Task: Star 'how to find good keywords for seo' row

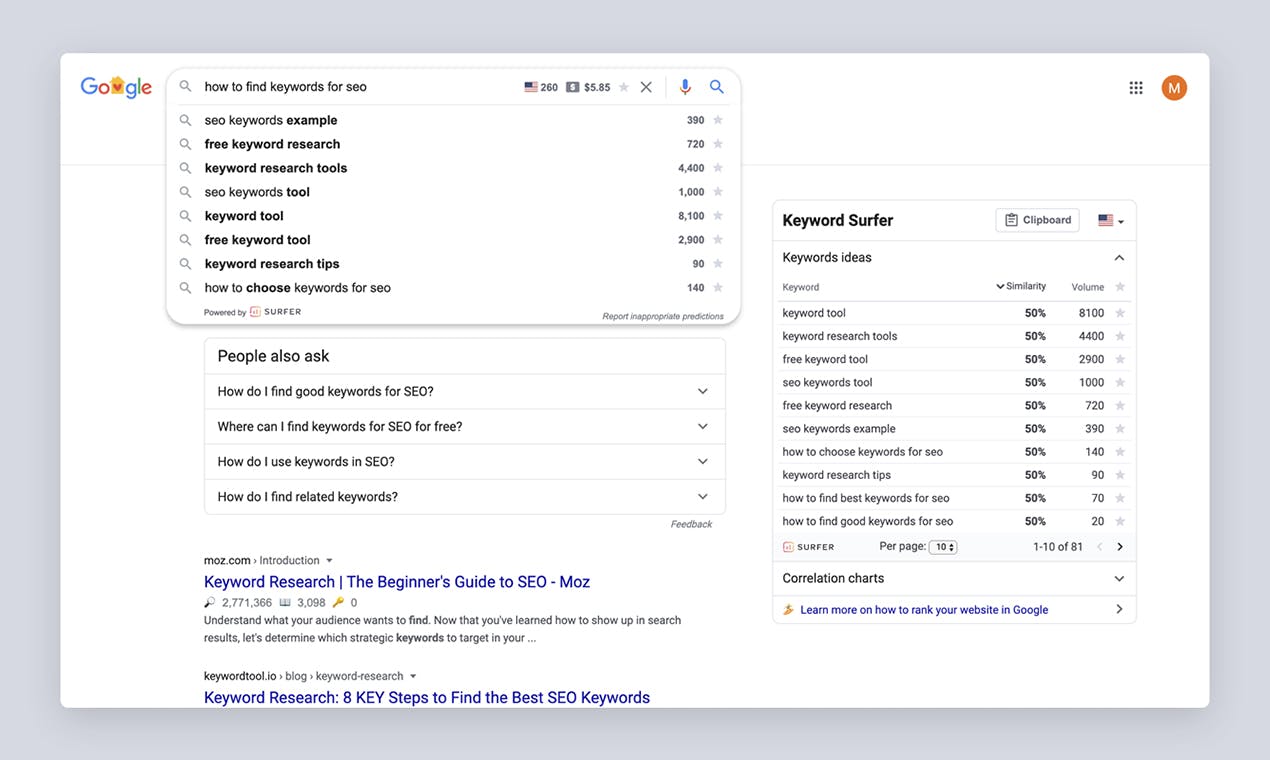Action: 1120,521
